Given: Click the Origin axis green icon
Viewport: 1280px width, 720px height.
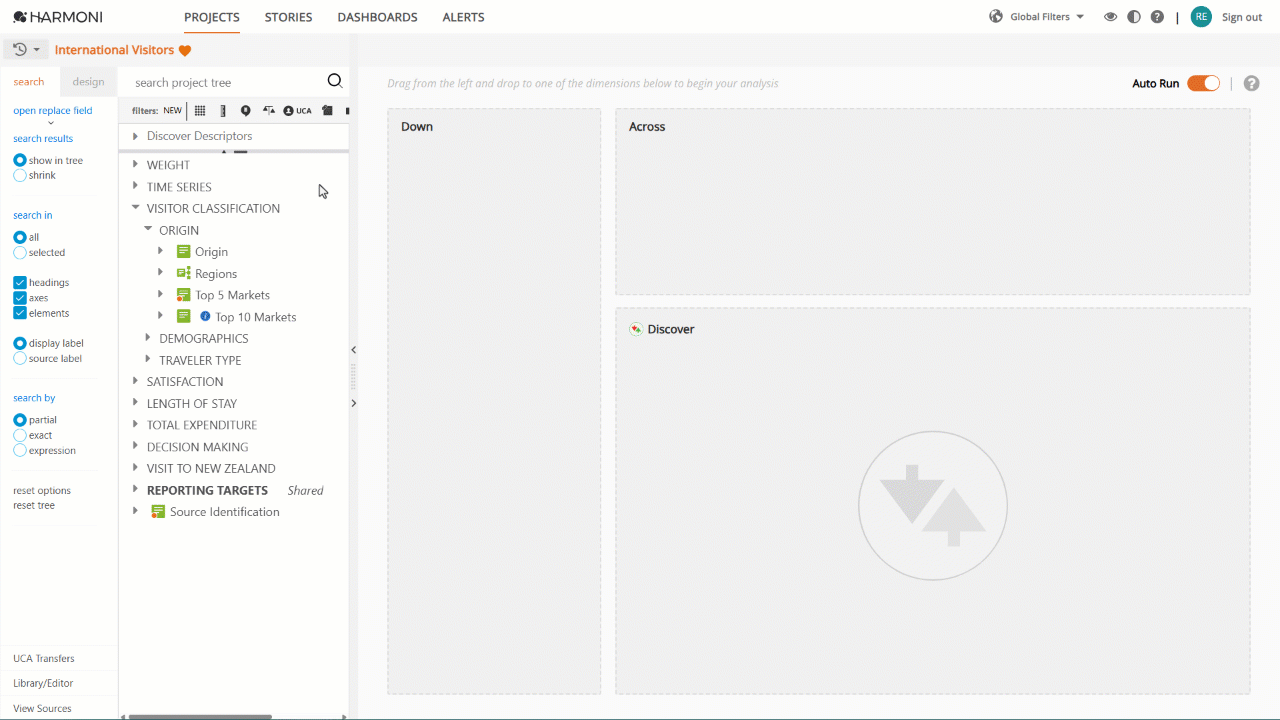Looking at the screenshot, I should tap(183, 252).
